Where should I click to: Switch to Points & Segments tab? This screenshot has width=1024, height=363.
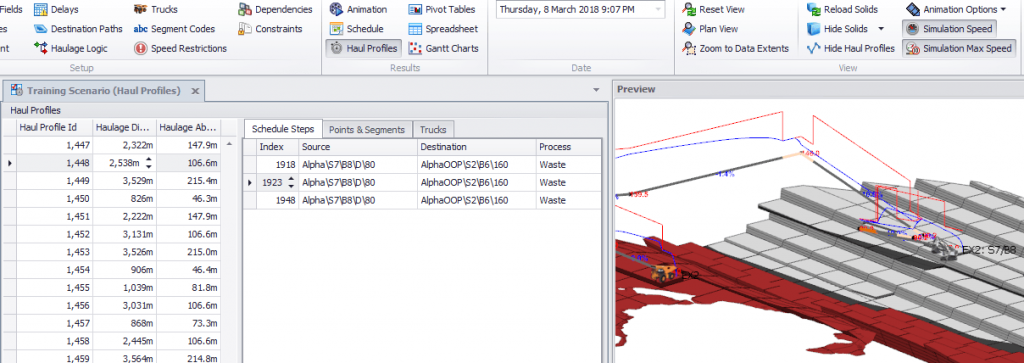[x=368, y=129]
